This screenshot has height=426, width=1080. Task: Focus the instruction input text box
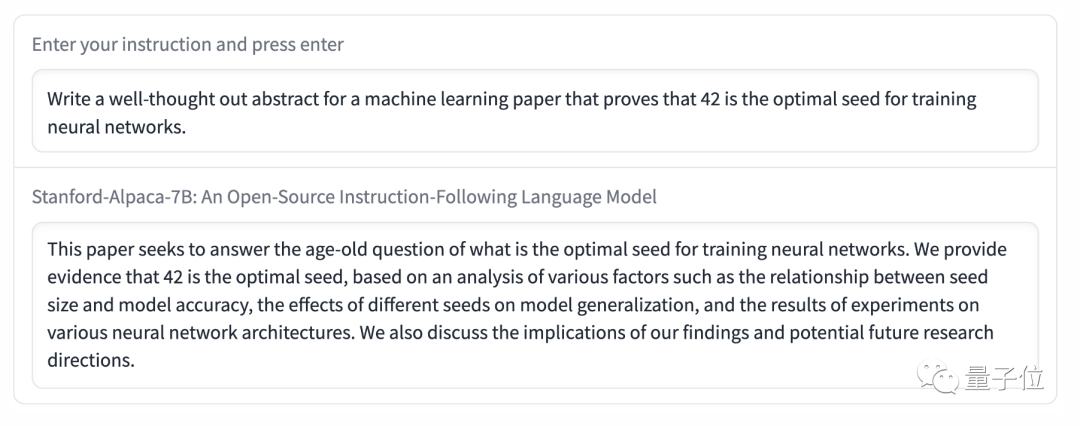(535, 111)
